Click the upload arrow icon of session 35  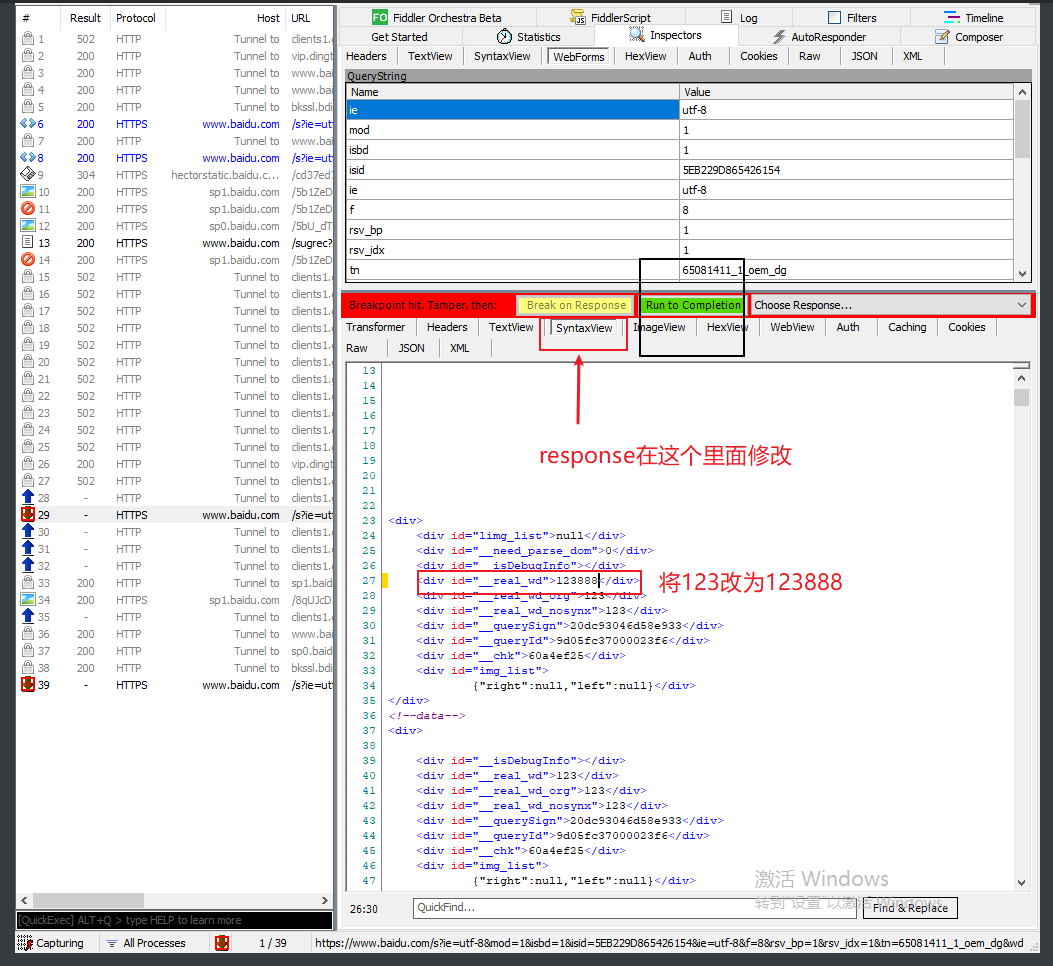[x=28, y=617]
